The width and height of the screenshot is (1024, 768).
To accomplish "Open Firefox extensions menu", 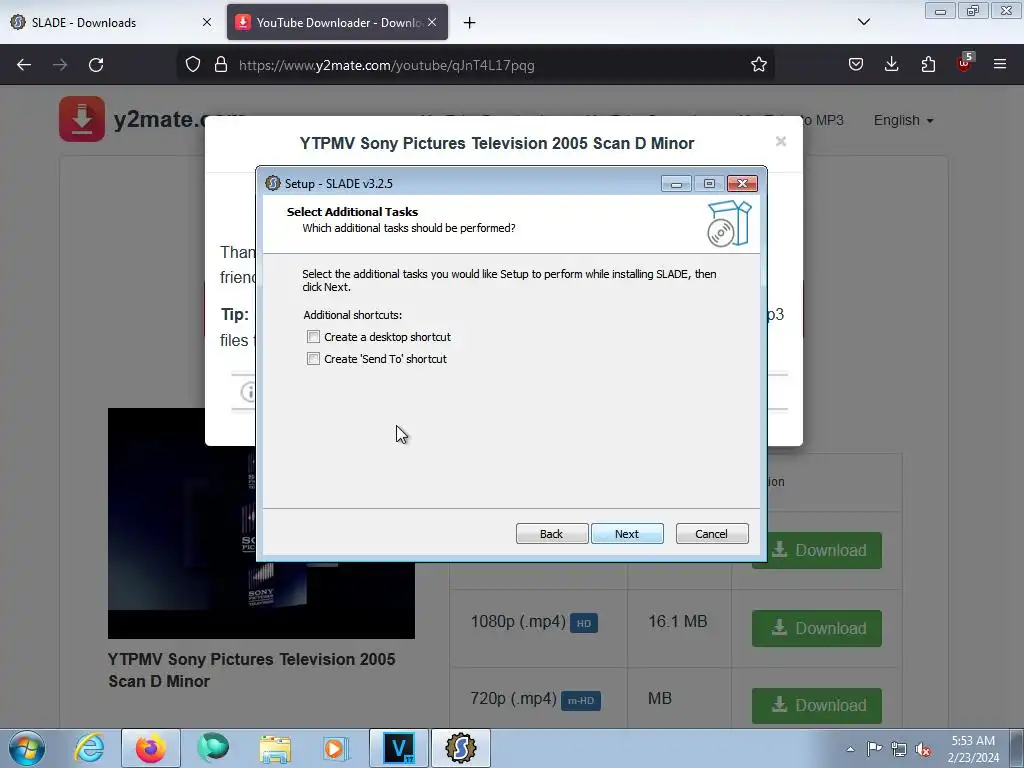I will click(x=928, y=65).
